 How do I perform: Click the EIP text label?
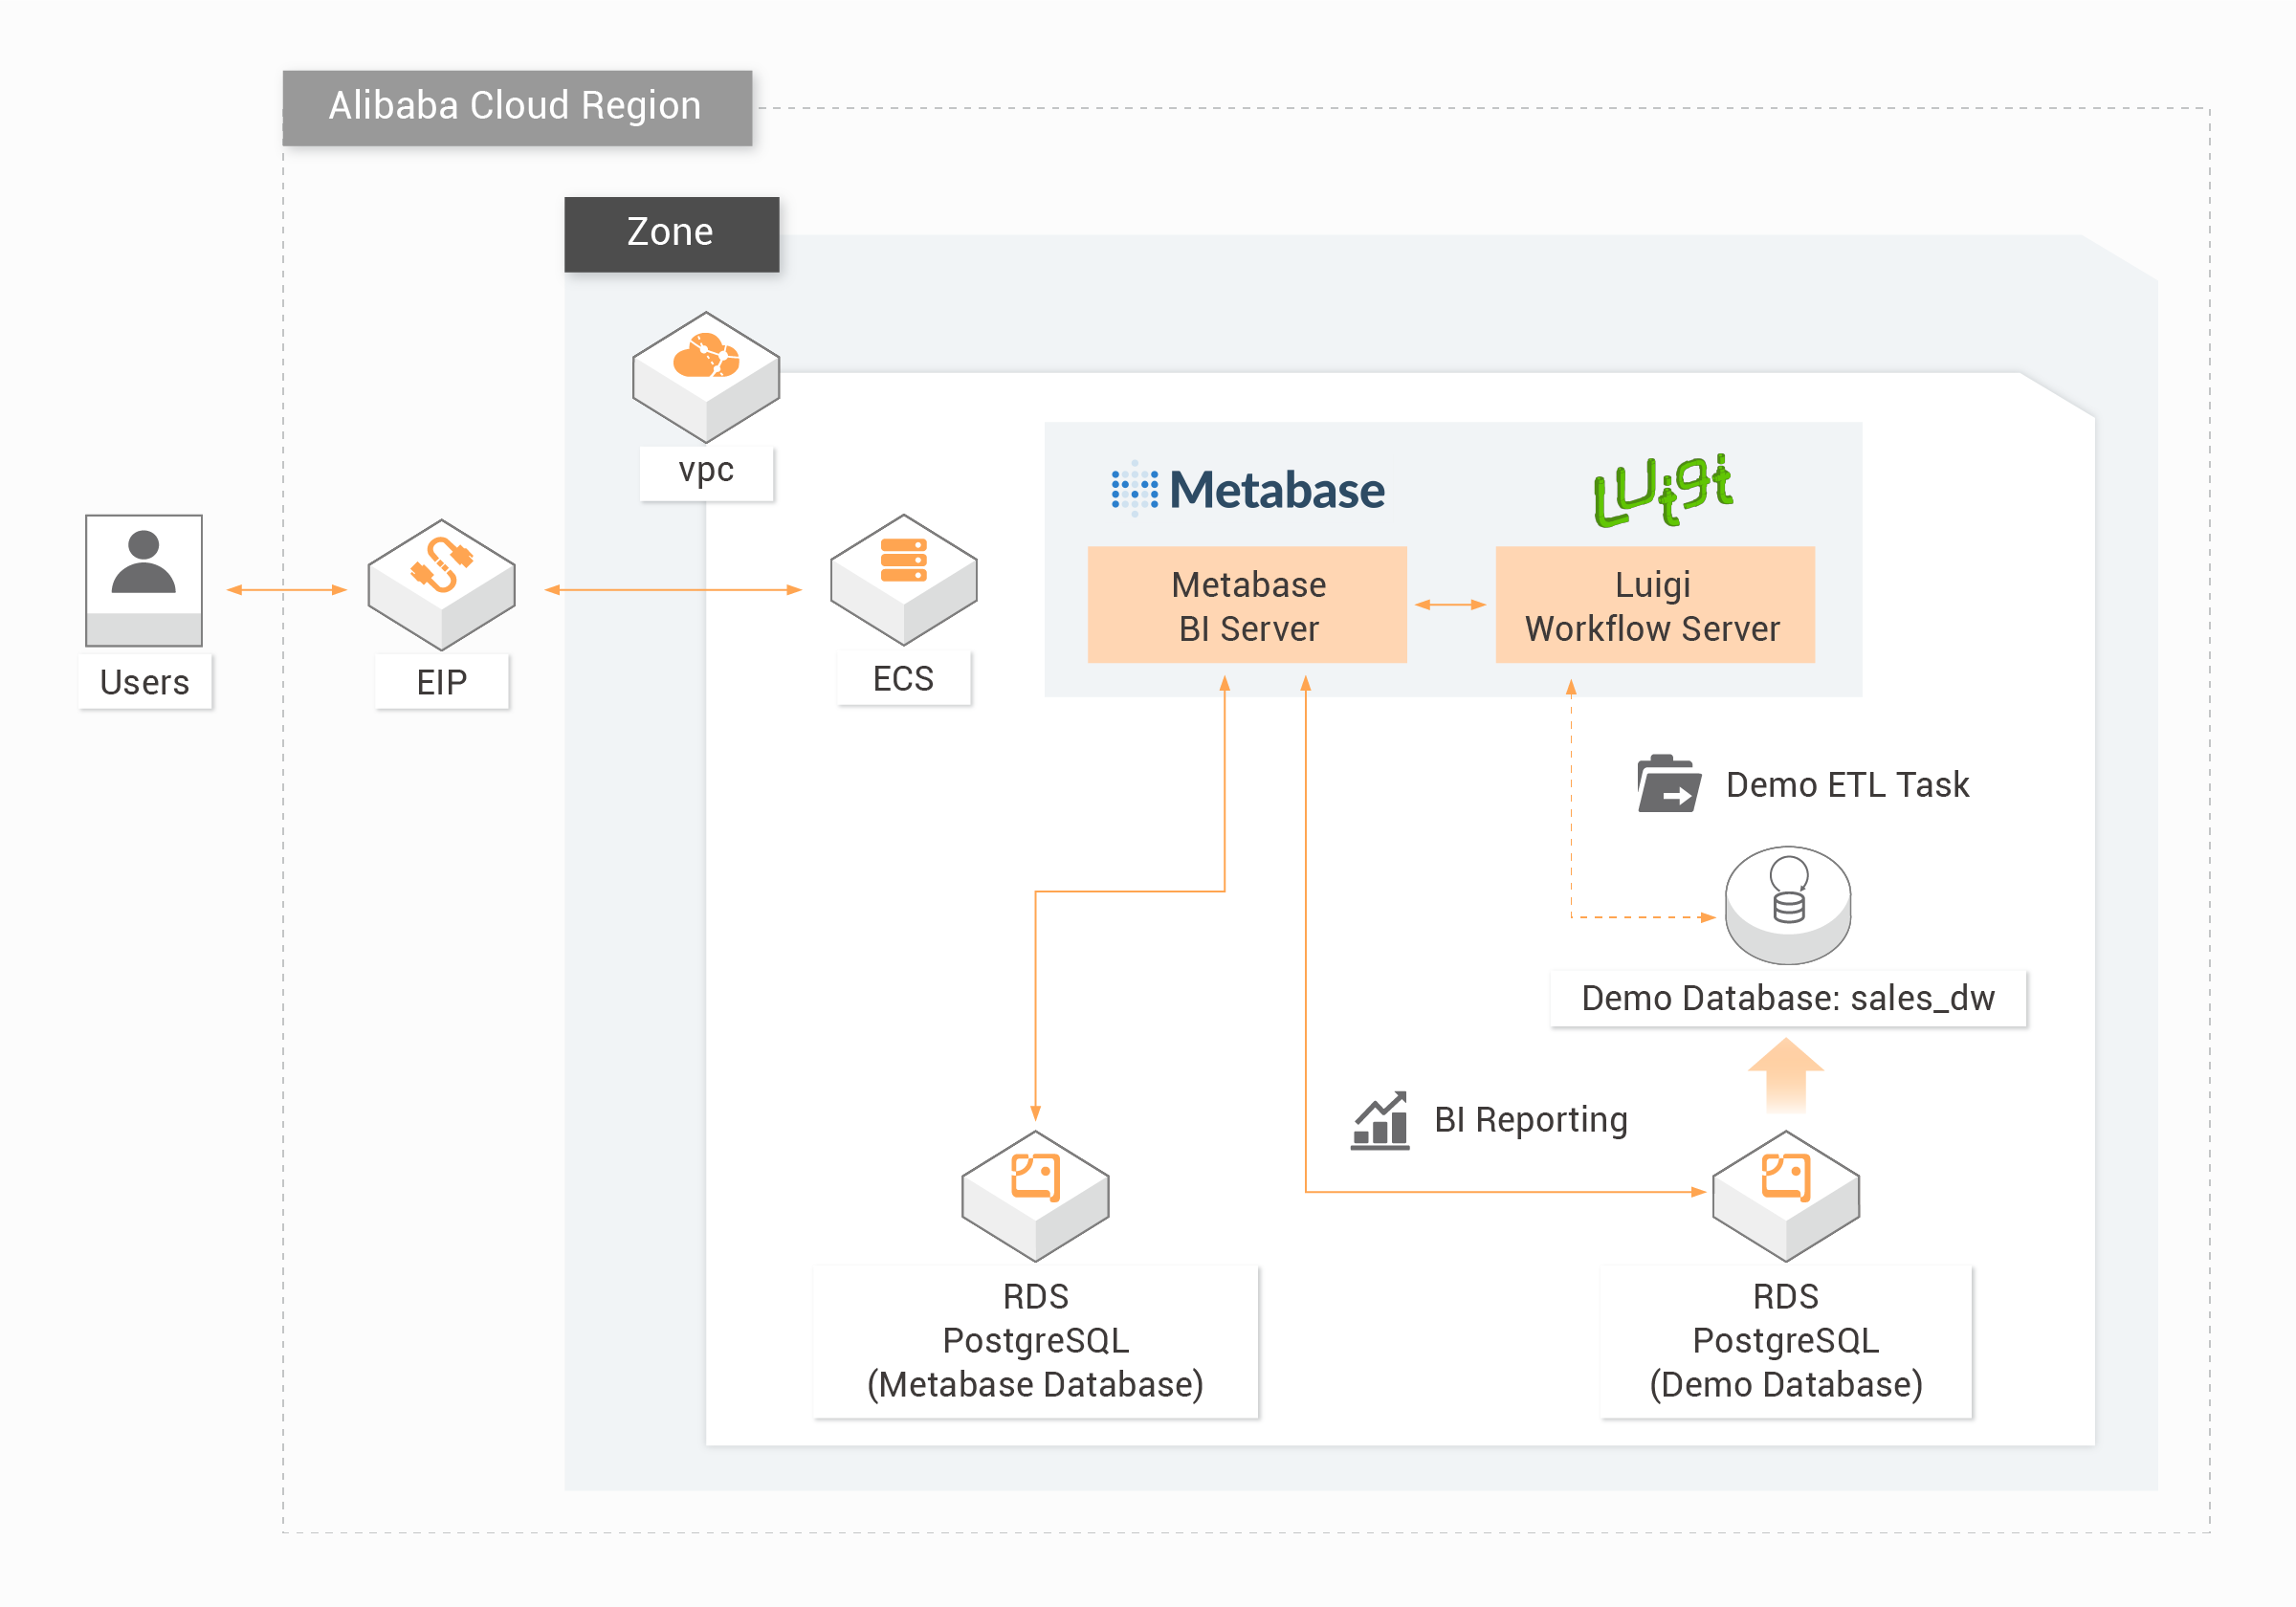coord(442,682)
